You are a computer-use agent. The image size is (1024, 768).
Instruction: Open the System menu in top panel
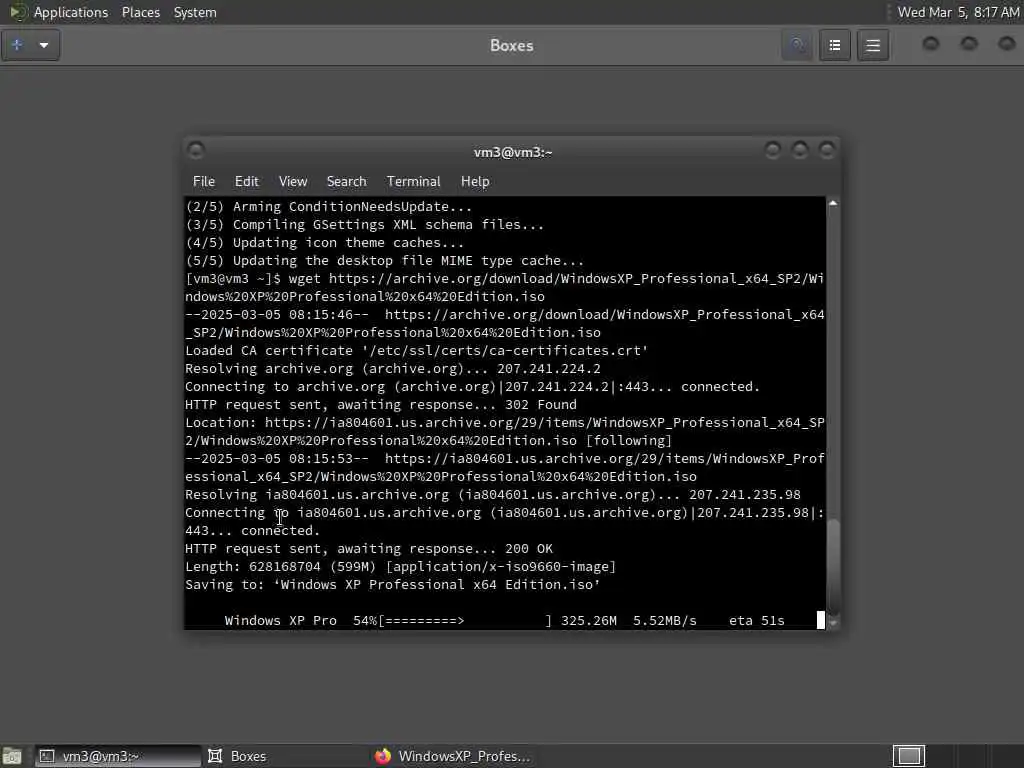point(195,12)
